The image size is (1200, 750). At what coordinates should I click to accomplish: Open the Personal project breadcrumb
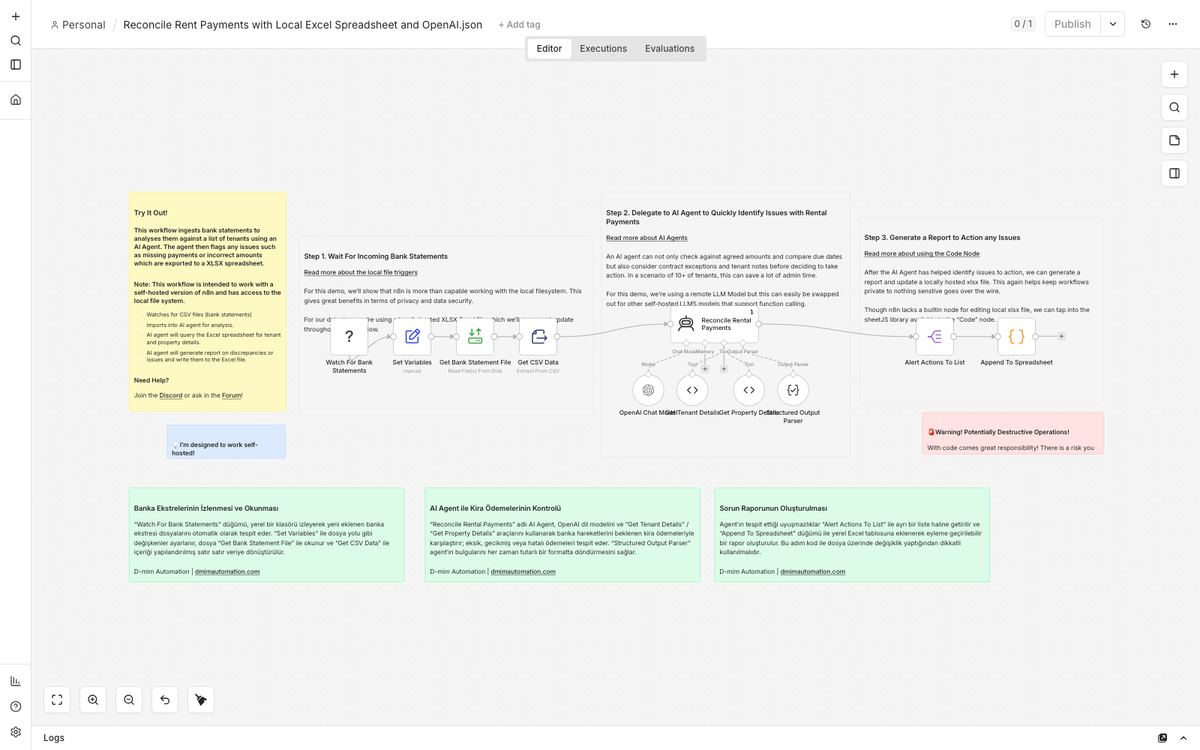tap(77, 24)
